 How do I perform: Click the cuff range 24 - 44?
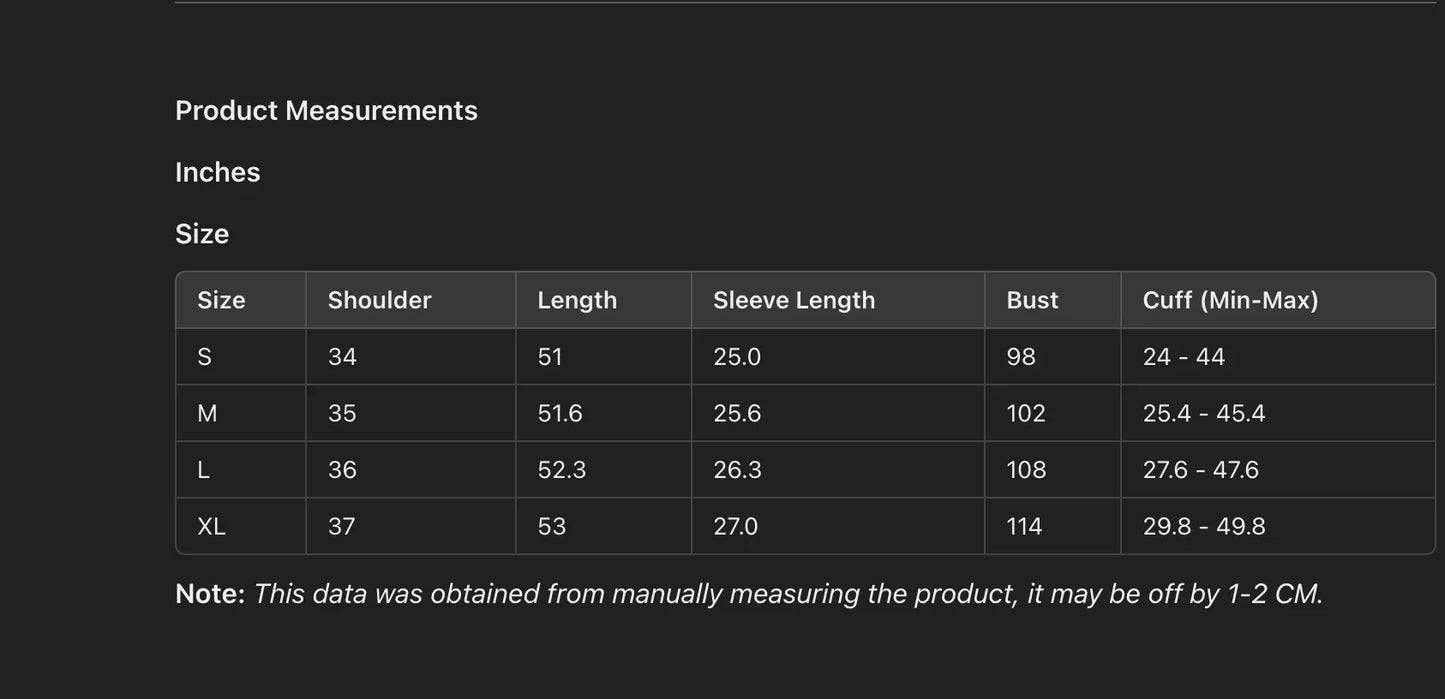coord(1183,357)
